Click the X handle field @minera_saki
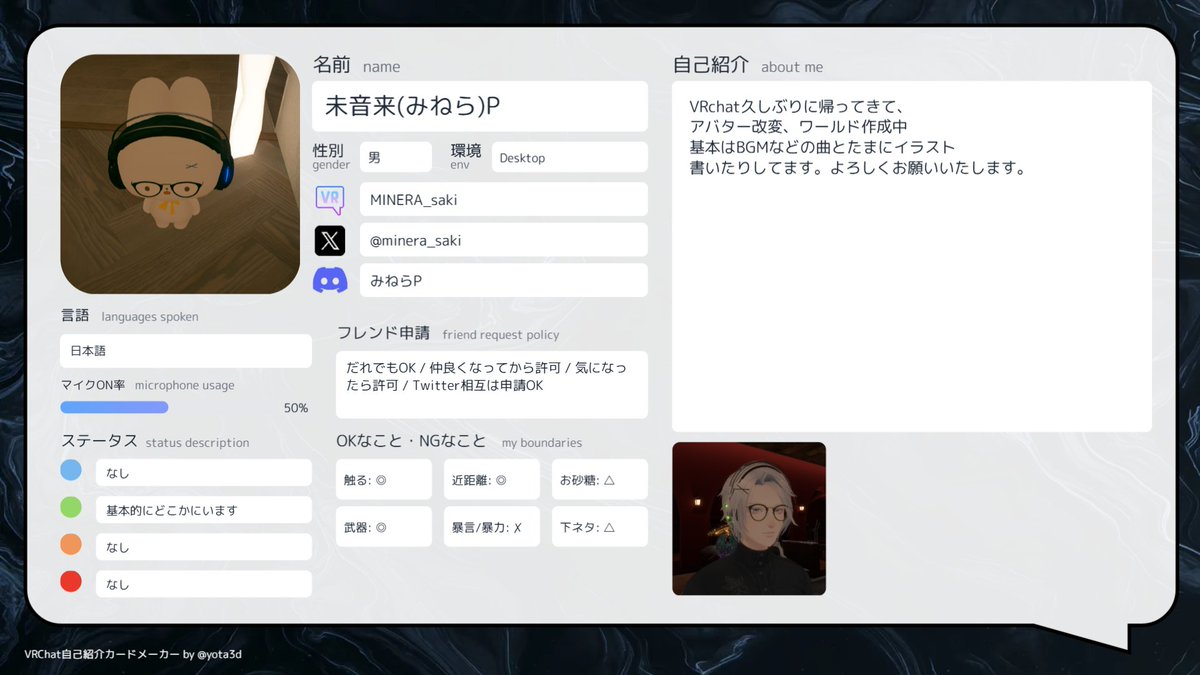 point(504,240)
